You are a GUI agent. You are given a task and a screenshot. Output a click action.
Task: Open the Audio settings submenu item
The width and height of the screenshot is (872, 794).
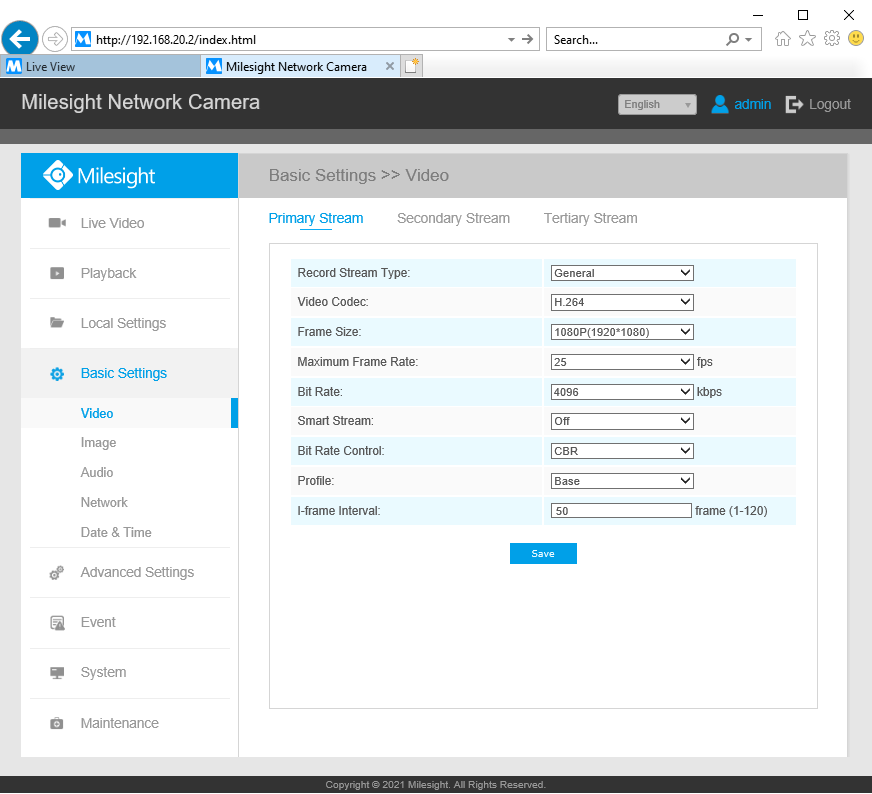(97, 473)
